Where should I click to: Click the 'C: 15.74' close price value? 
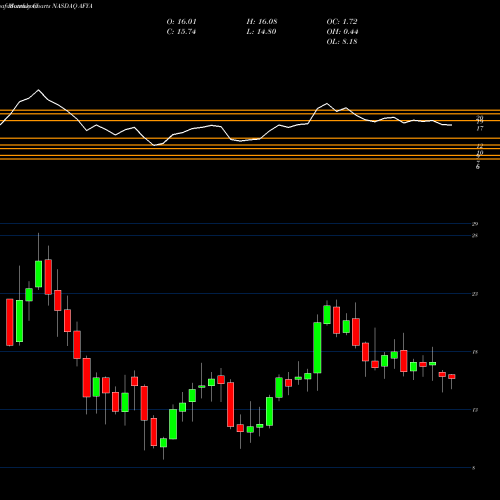(181, 32)
